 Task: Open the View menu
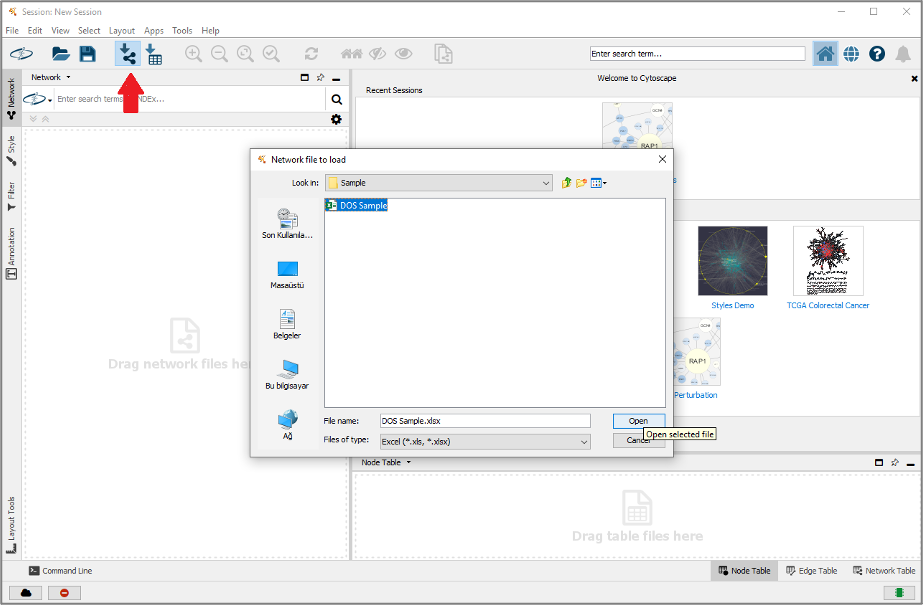click(60, 31)
